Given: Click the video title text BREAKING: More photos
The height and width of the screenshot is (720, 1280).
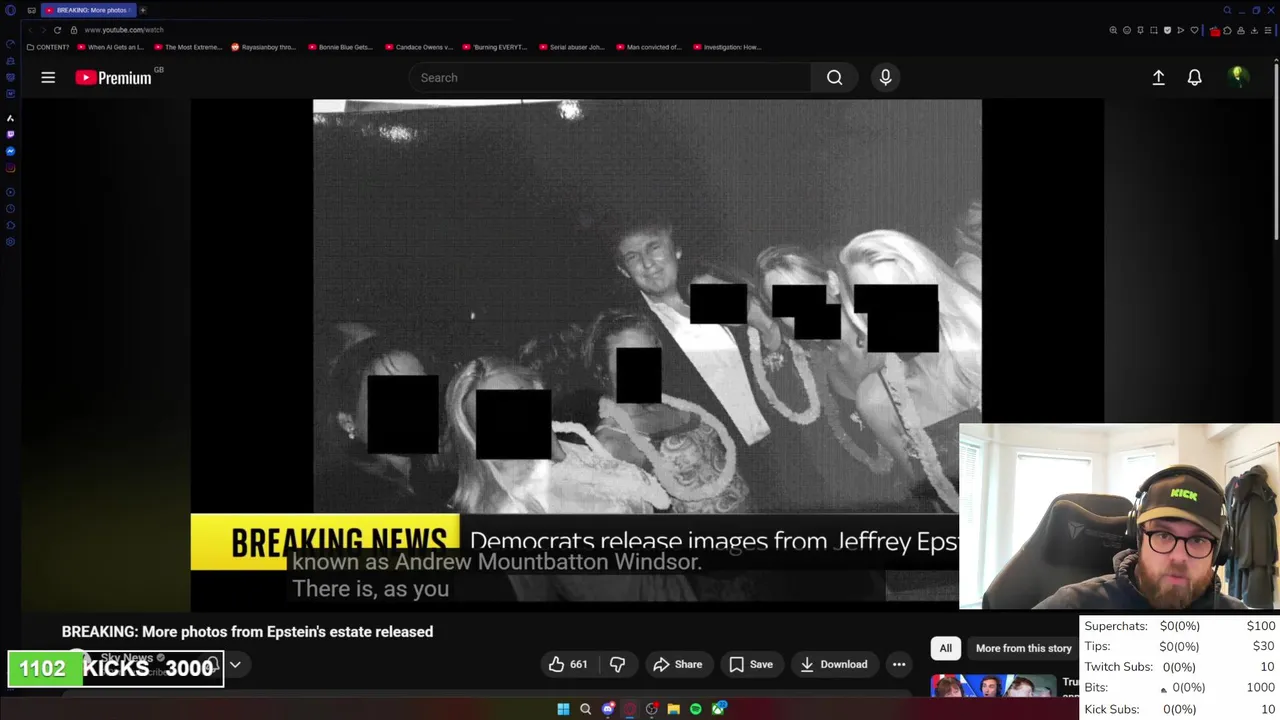Looking at the screenshot, I should pyautogui.click(x=247, y=631).
